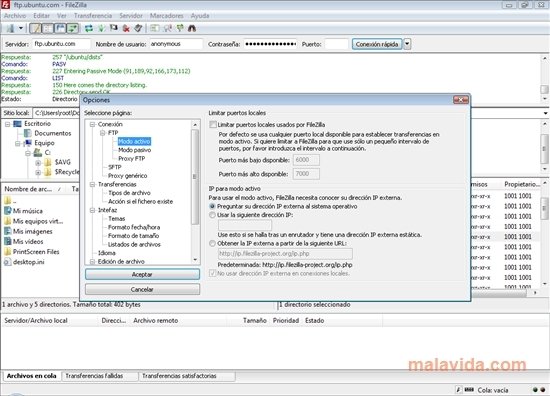This screenshot has height=396, width=550.
Task: Focus the Puerto input field in quickconnect bar
Action: pyautogui.click(x=336, y=44)
